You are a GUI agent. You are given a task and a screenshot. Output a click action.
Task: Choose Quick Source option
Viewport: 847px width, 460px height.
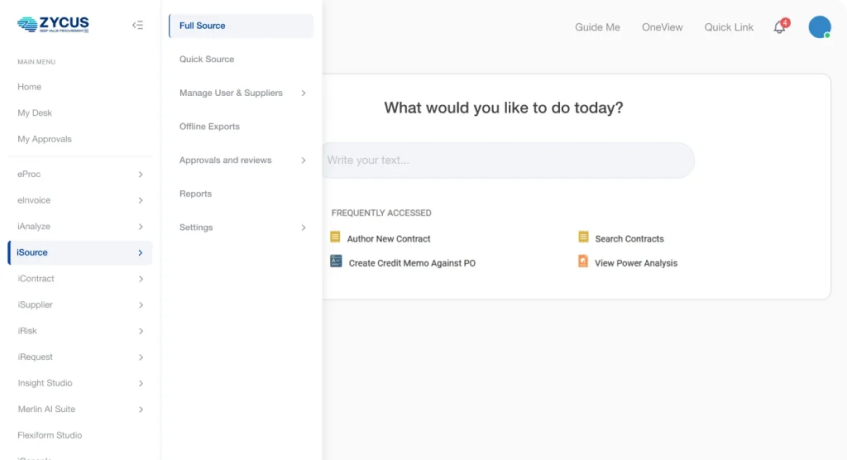207,59
